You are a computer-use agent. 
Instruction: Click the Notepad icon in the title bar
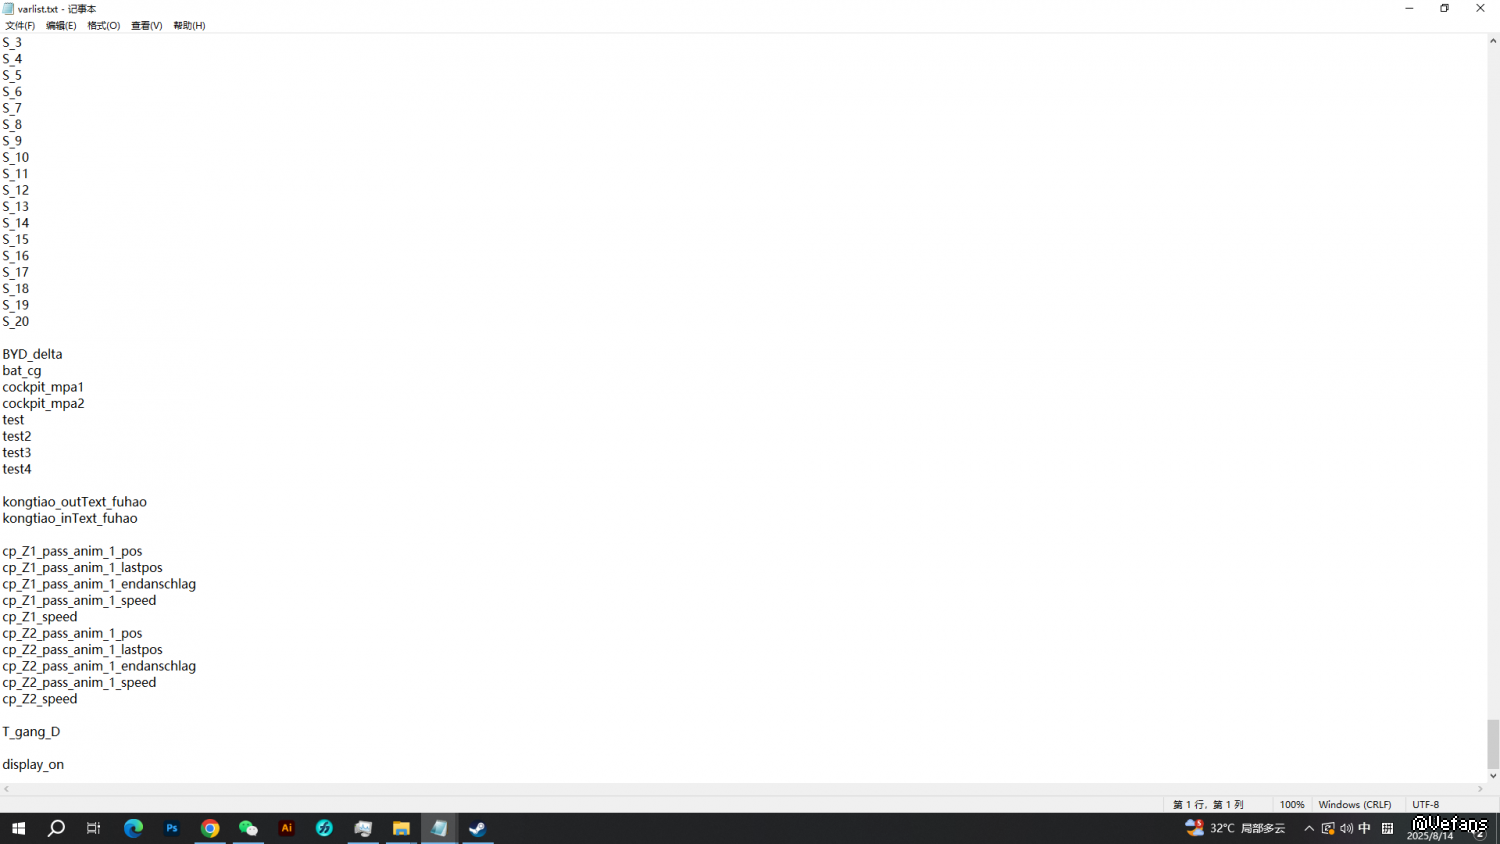[x=9, y=9]
